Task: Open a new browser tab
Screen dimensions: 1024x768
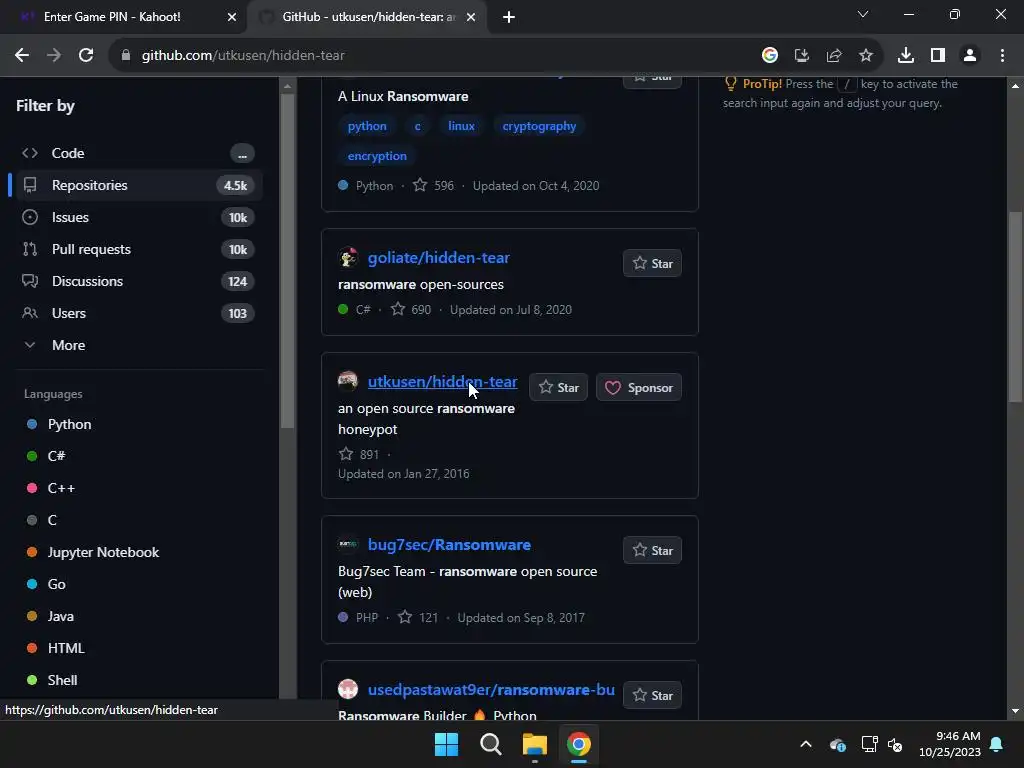Action: [x=509, y=17]
